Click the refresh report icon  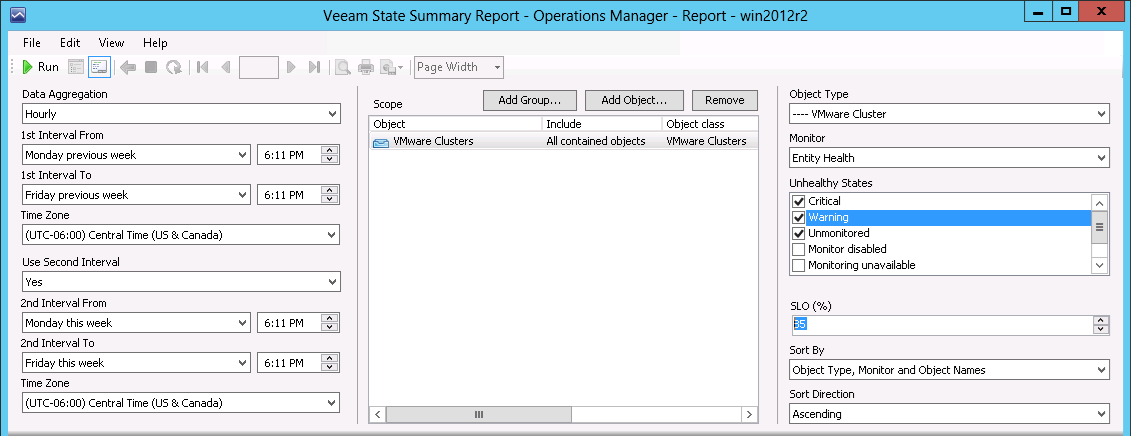click(x=174, y=67)
